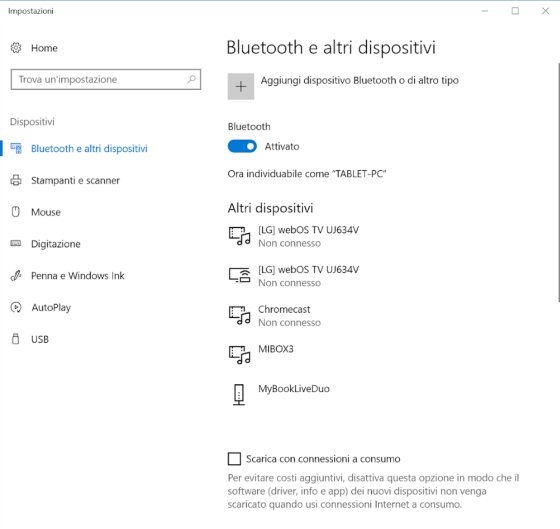Click in Trova un'impostazione search box

106,79
